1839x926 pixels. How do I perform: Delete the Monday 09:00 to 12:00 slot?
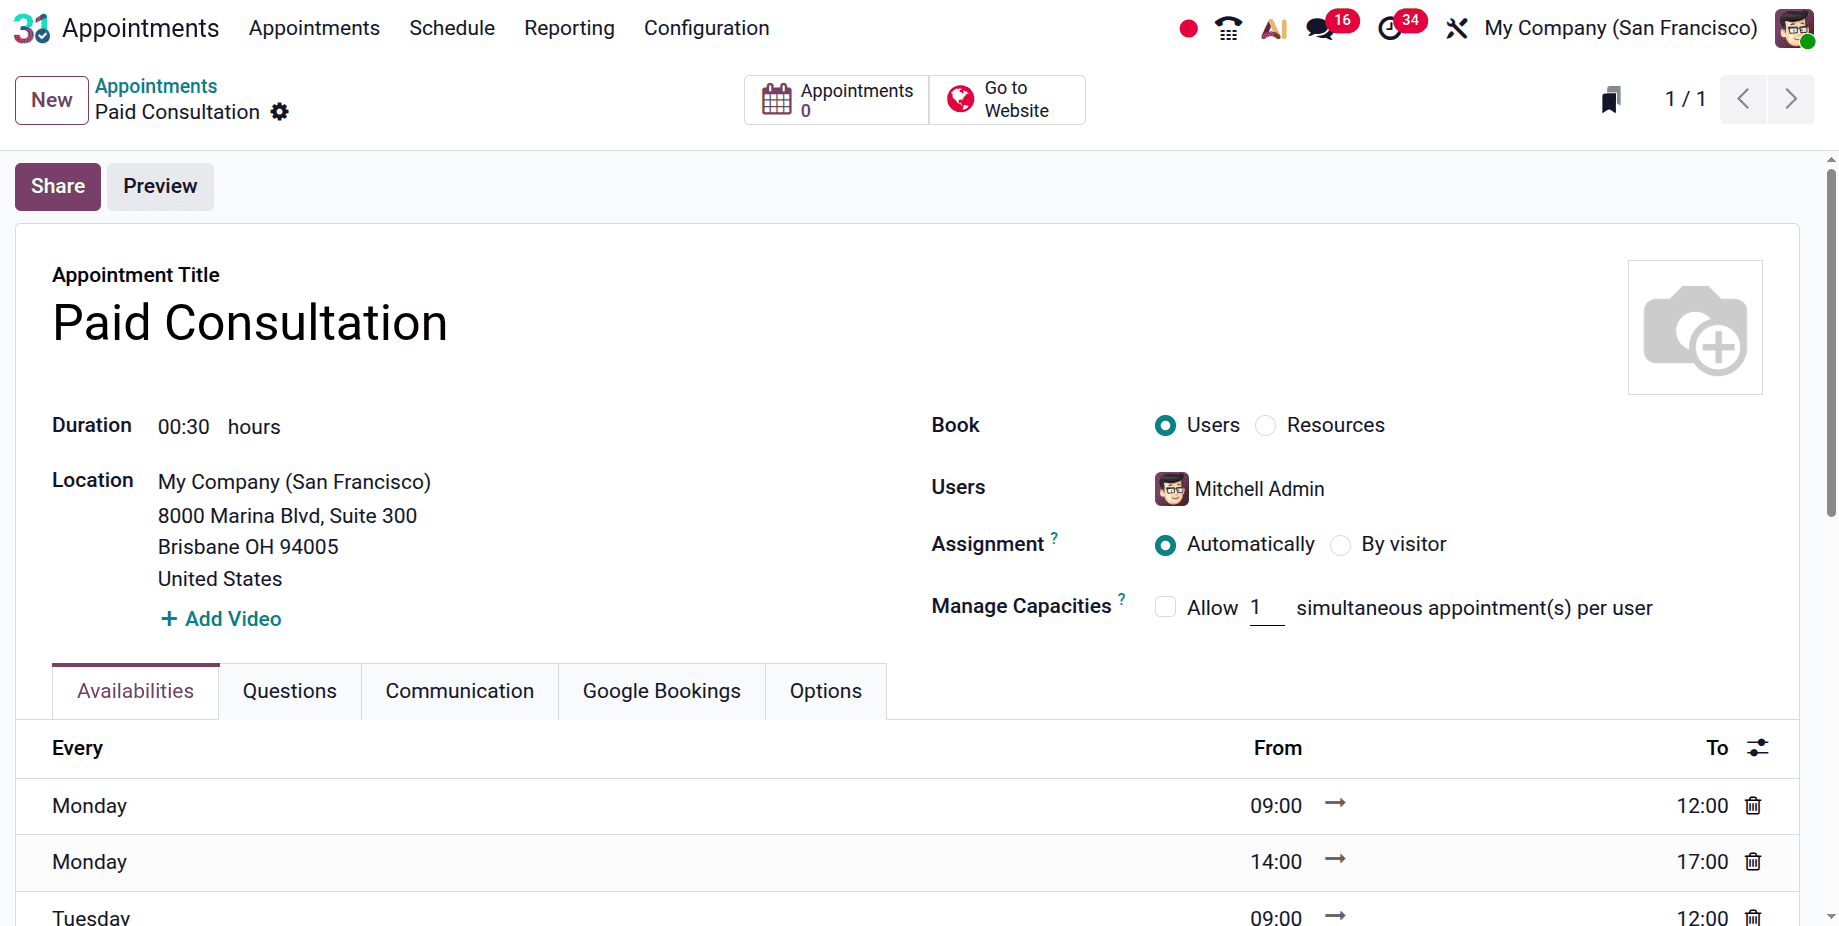[x=1753, y=806]
